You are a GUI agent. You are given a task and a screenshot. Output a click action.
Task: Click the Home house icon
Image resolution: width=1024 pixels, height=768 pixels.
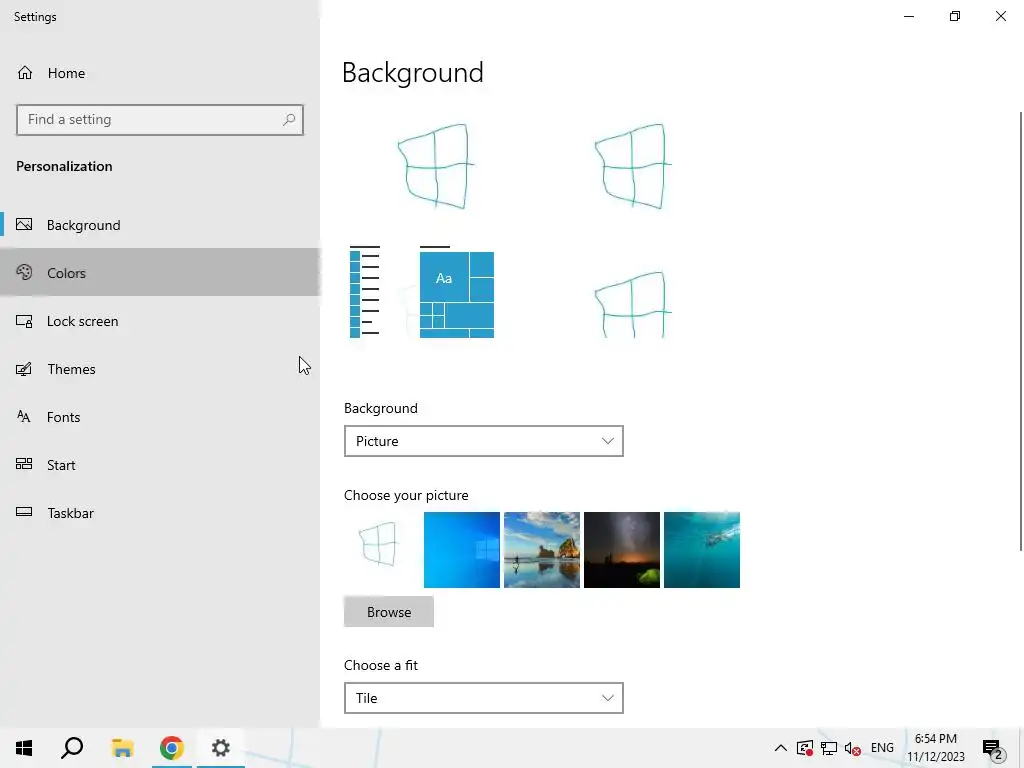25,72
